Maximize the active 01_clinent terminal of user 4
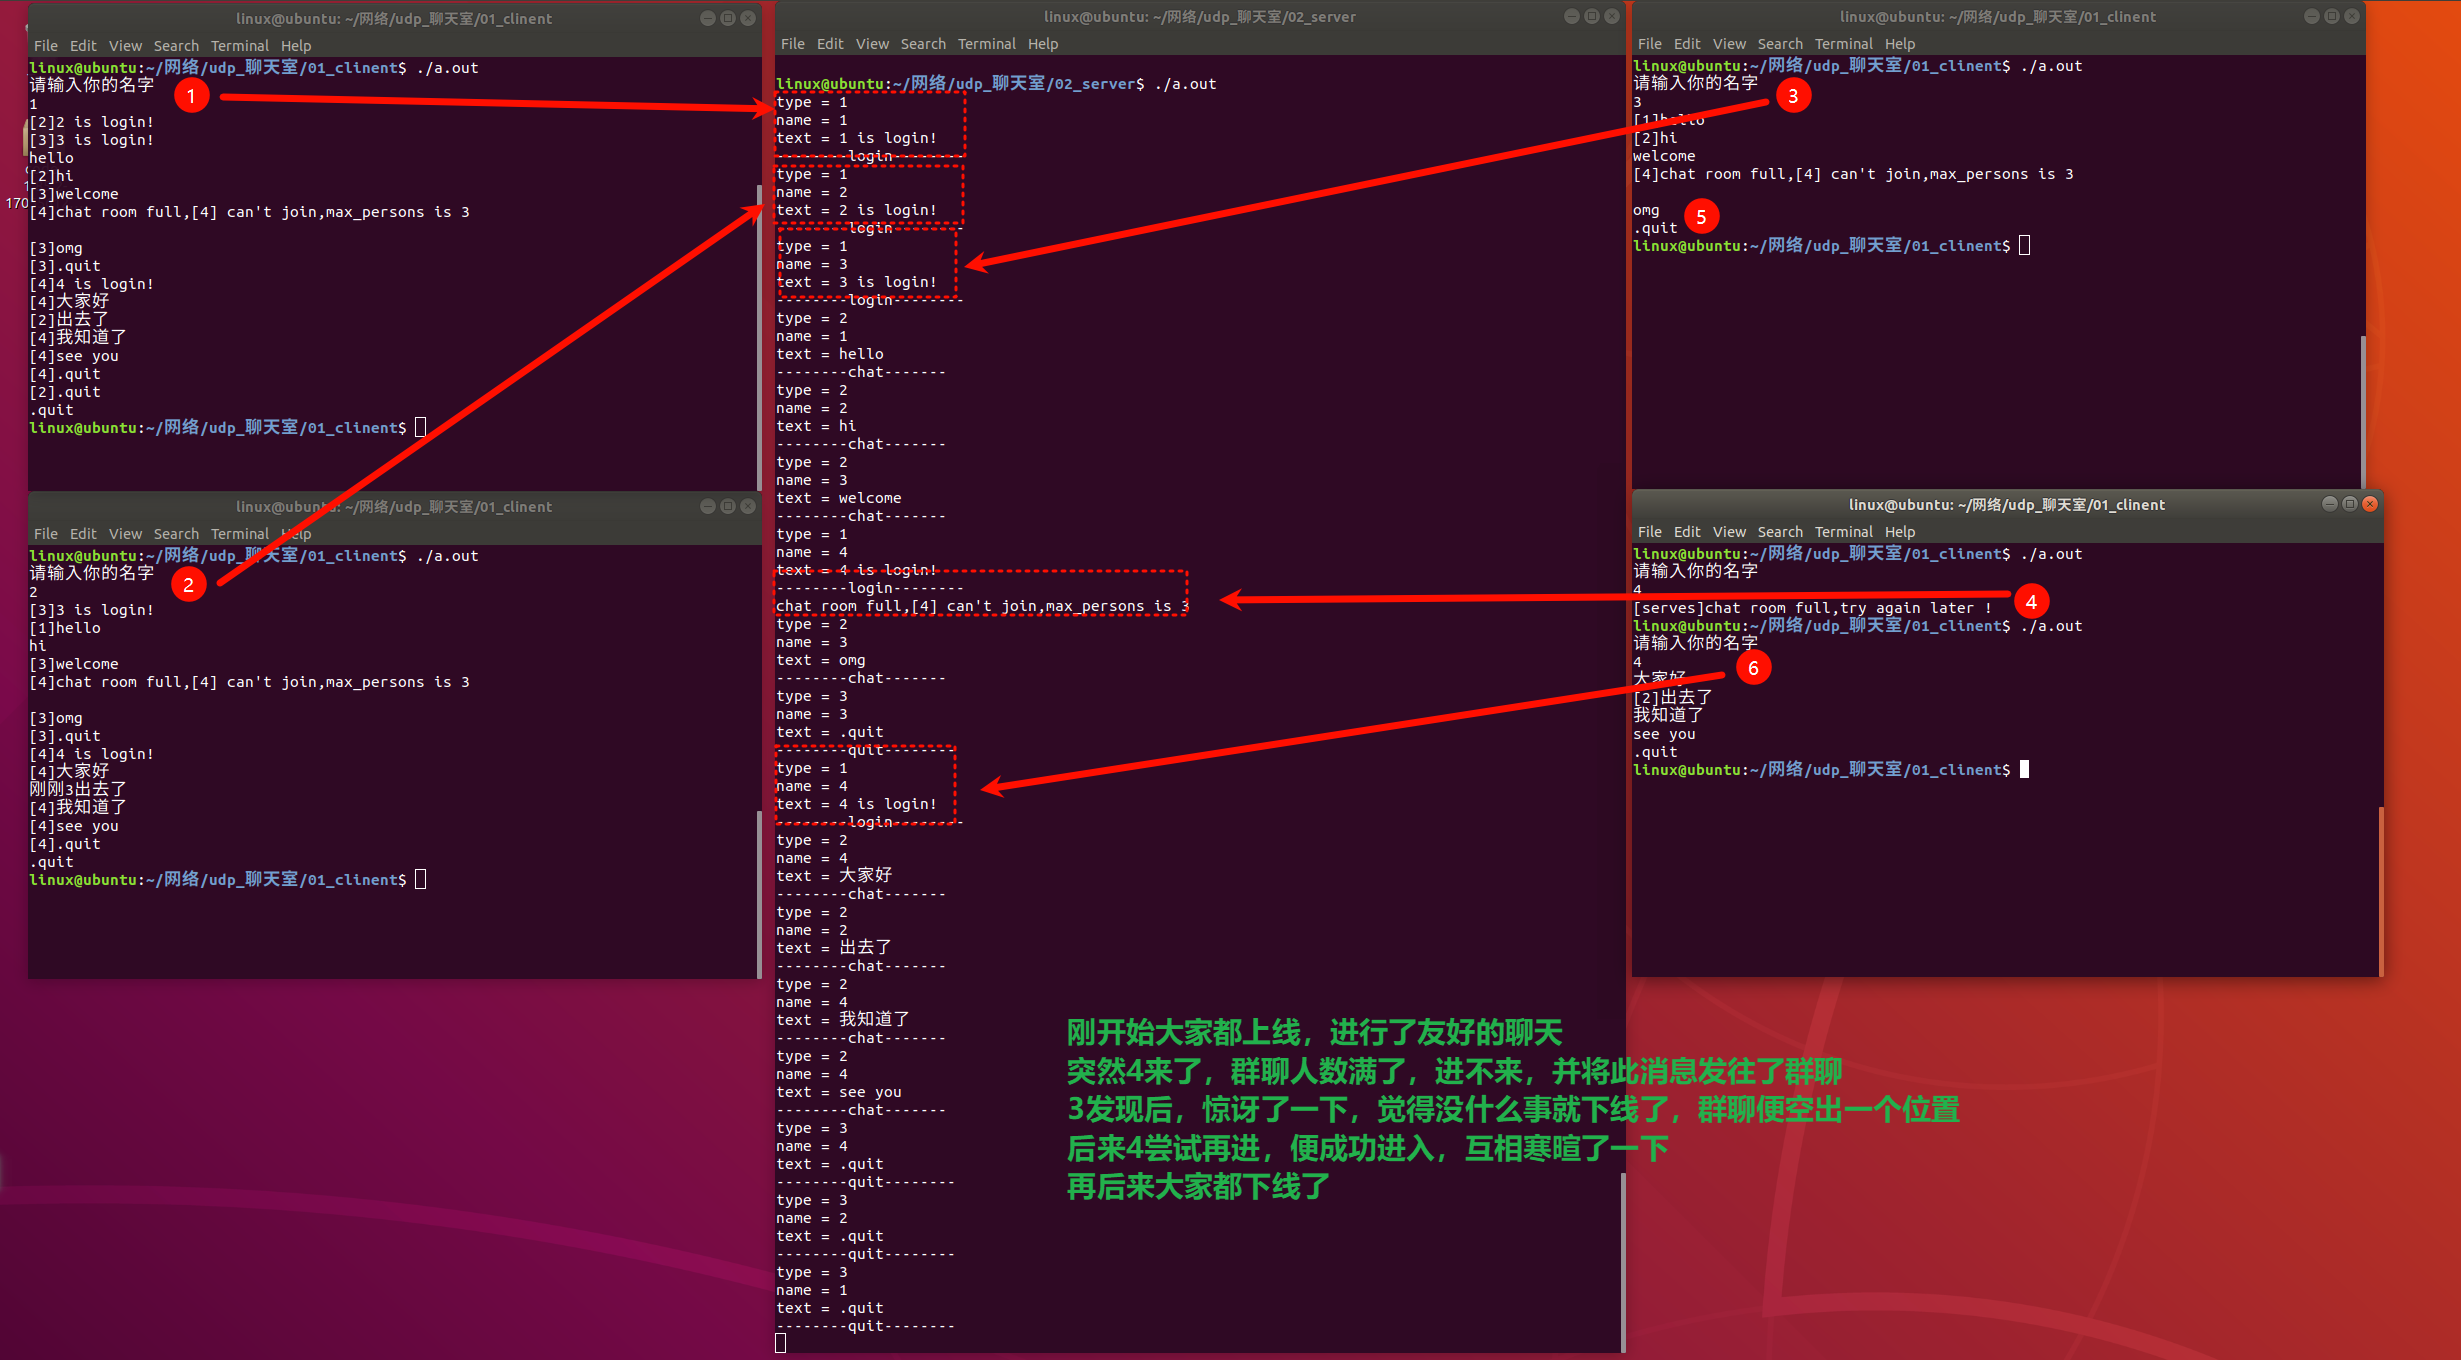Image resolution: width=2461 pixels, height=1360 pixels. pos(2349,504)
